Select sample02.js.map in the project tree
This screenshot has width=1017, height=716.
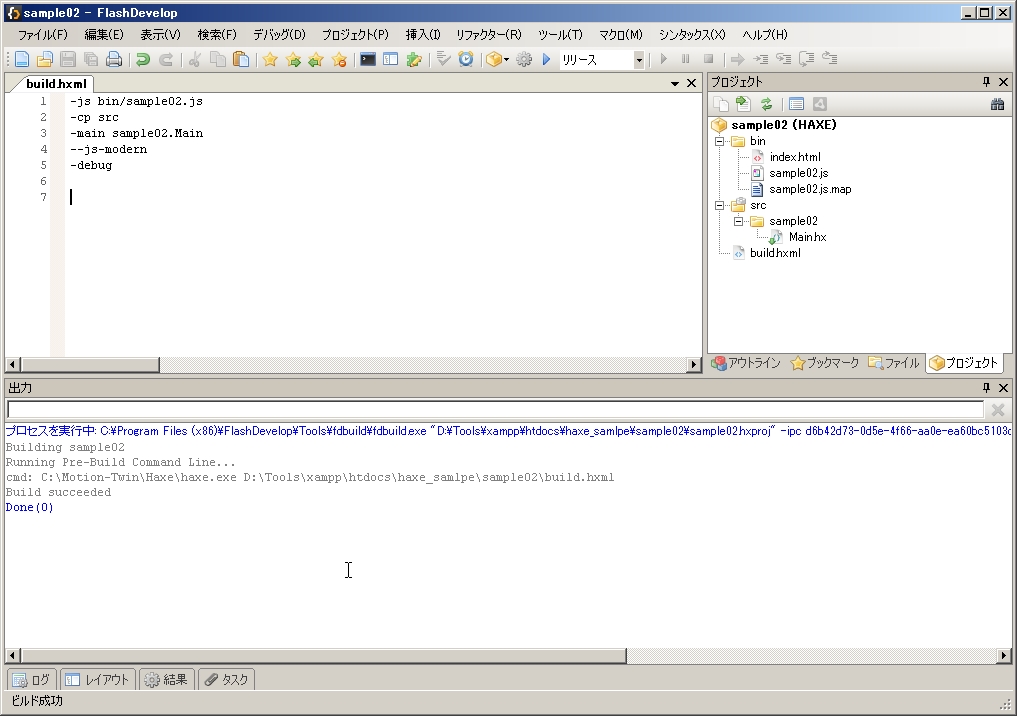tap(810, 189)
